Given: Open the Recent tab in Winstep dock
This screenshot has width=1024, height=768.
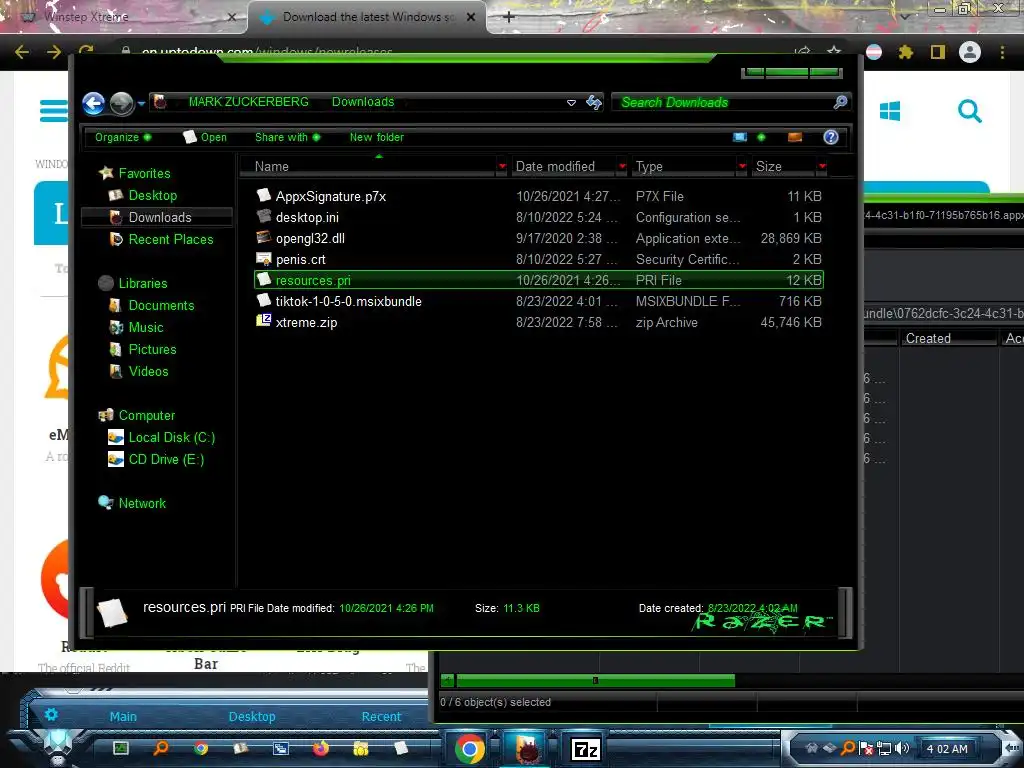Looking at the screenshot, I should (x=381, y=716).
